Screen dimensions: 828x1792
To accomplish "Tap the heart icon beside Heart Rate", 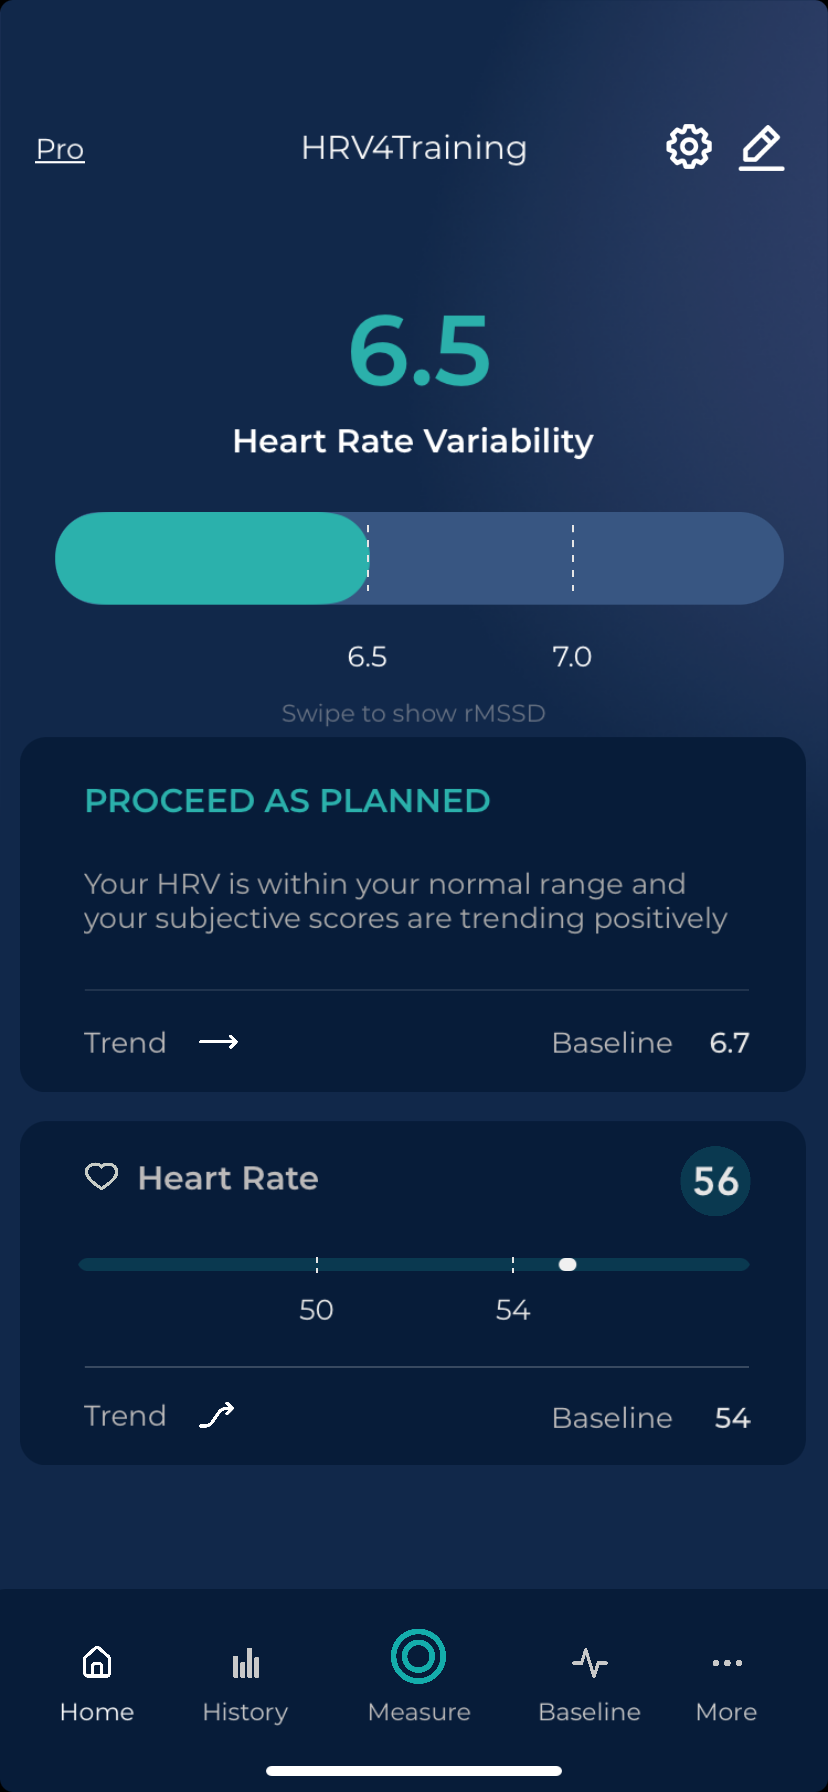I will [x=101, y=1177].
